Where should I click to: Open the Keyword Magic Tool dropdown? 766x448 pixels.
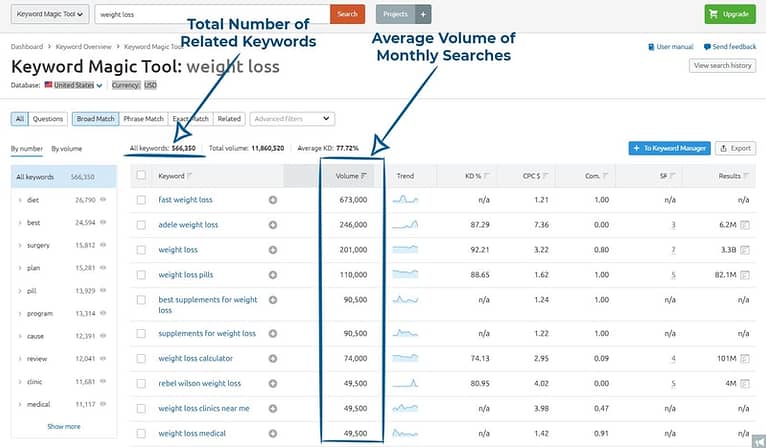(x=50, y=14)
